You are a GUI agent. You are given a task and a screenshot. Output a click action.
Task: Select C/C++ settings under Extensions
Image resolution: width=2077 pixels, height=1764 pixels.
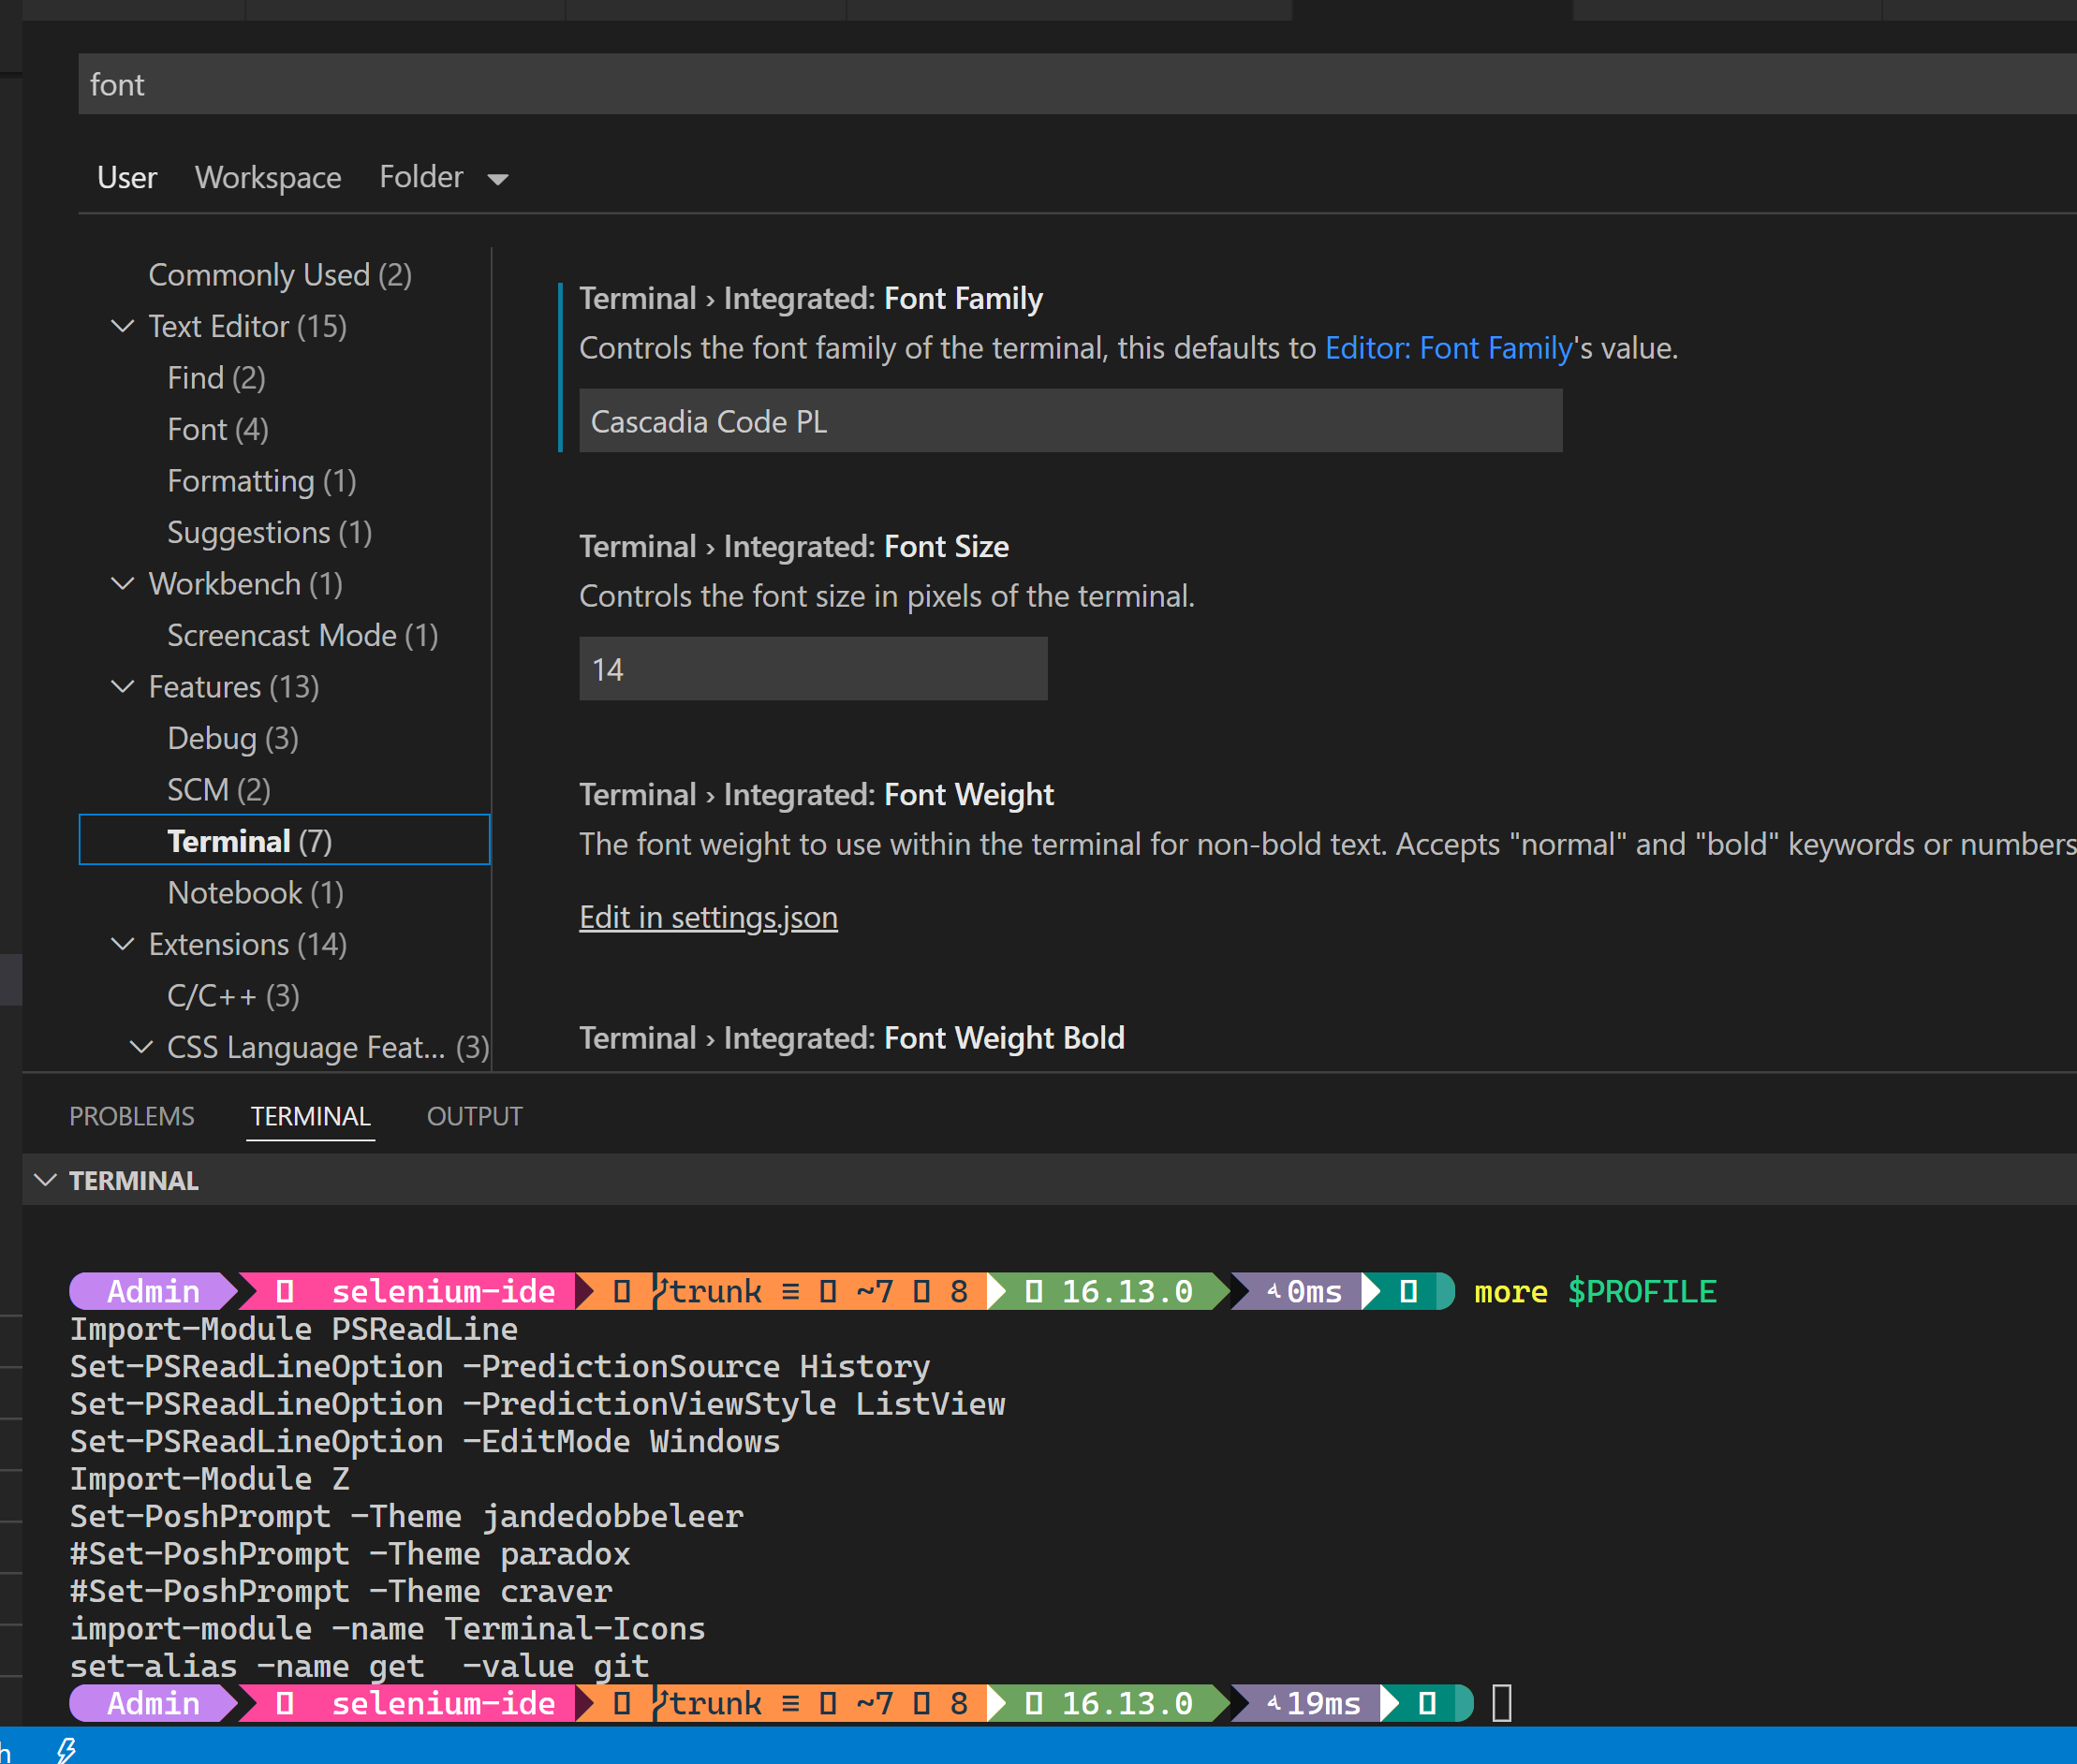coord(232,995)
